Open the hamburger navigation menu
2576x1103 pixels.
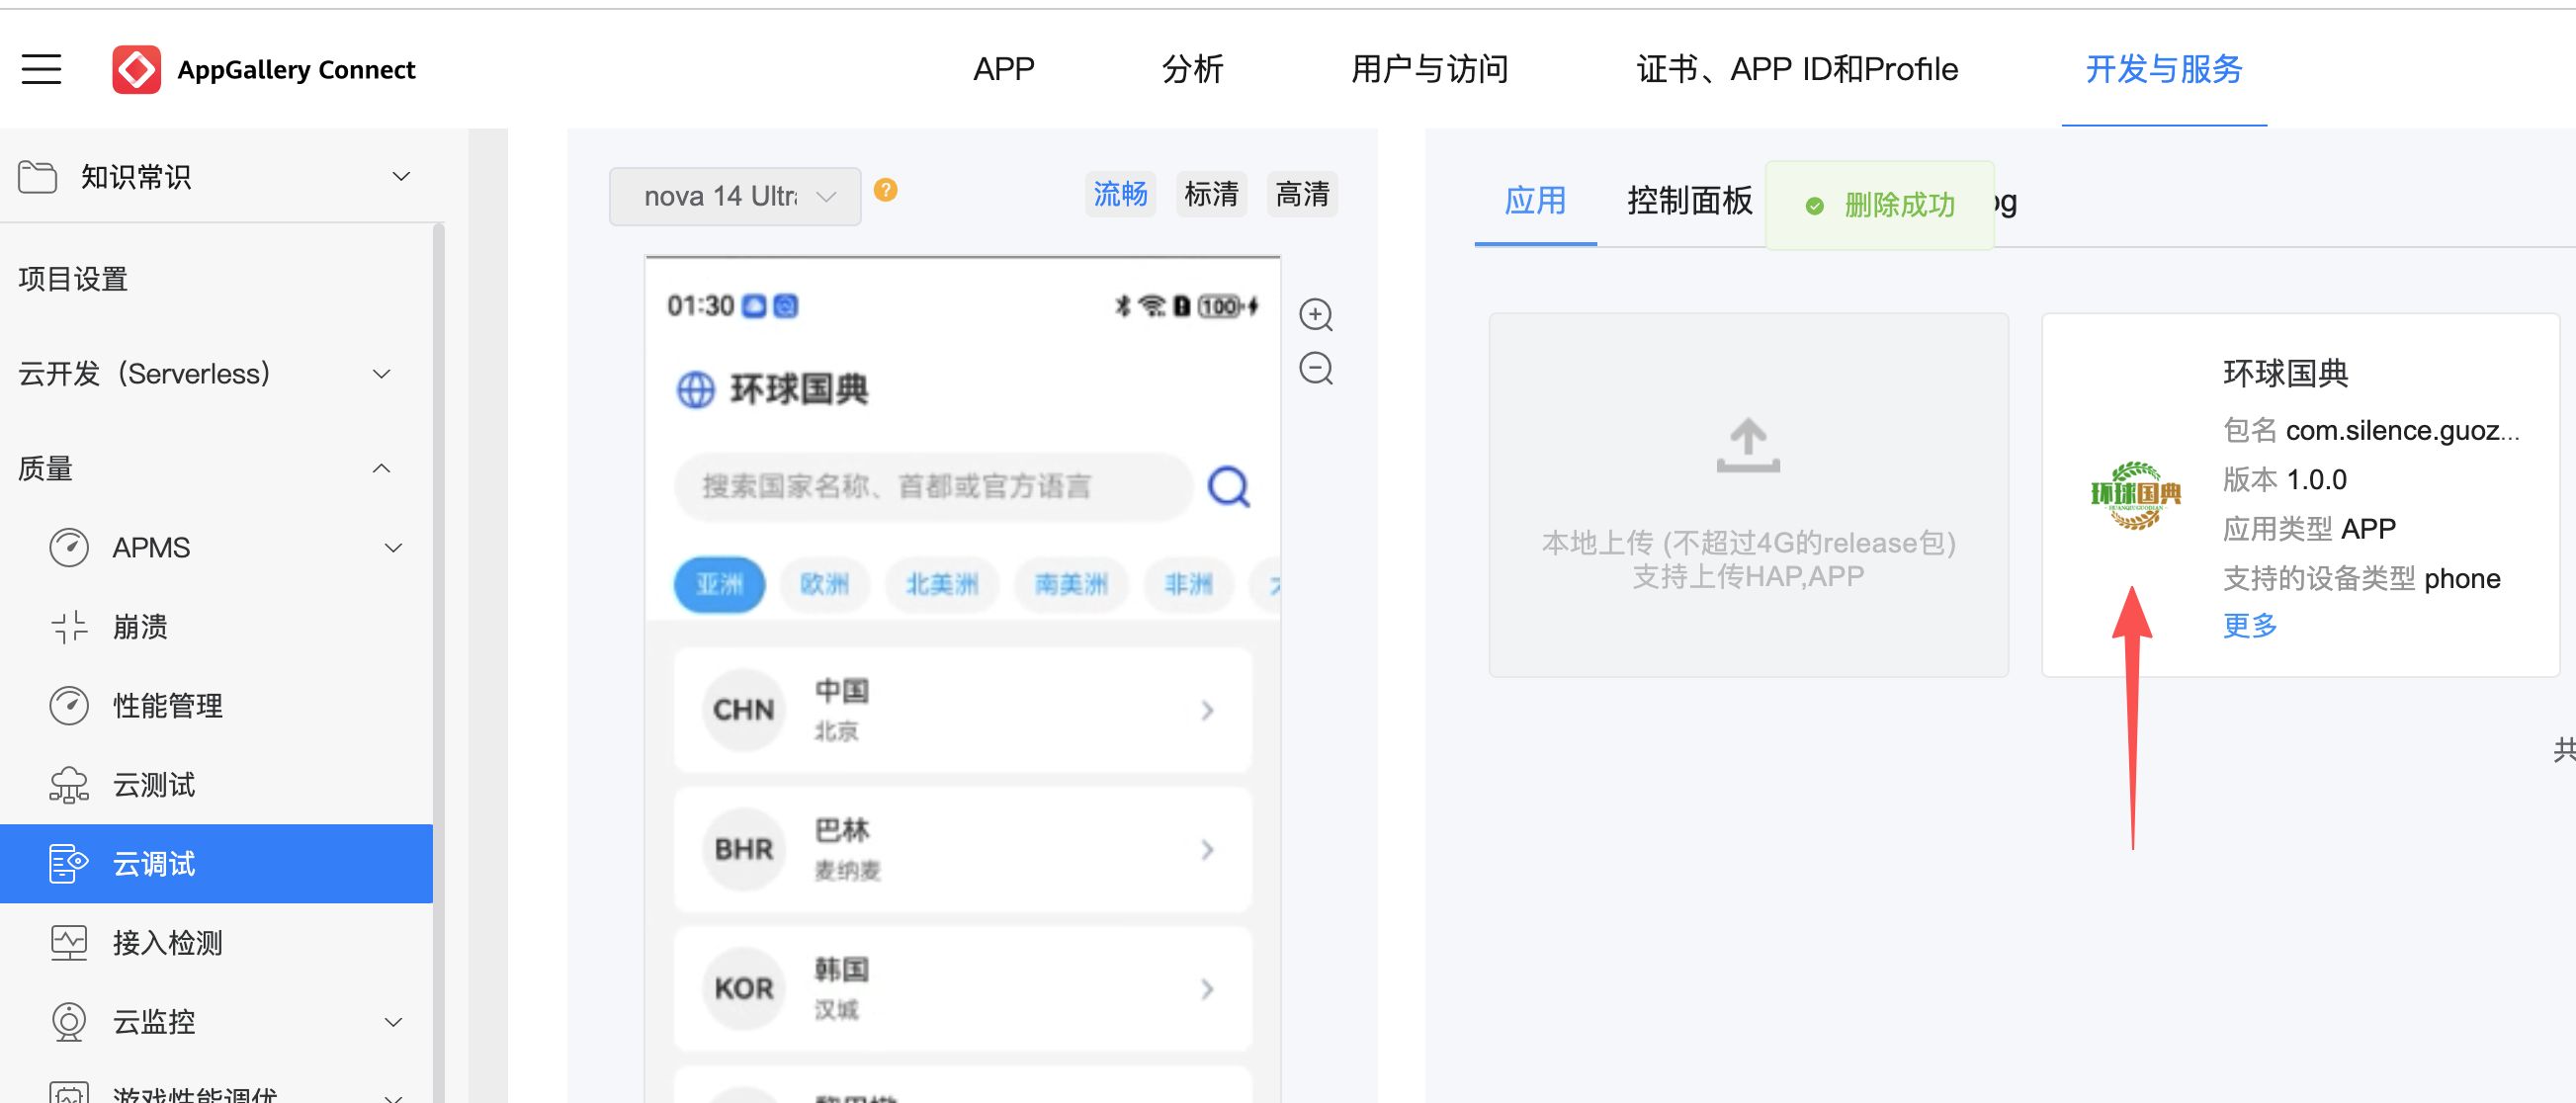click(41, 69)
